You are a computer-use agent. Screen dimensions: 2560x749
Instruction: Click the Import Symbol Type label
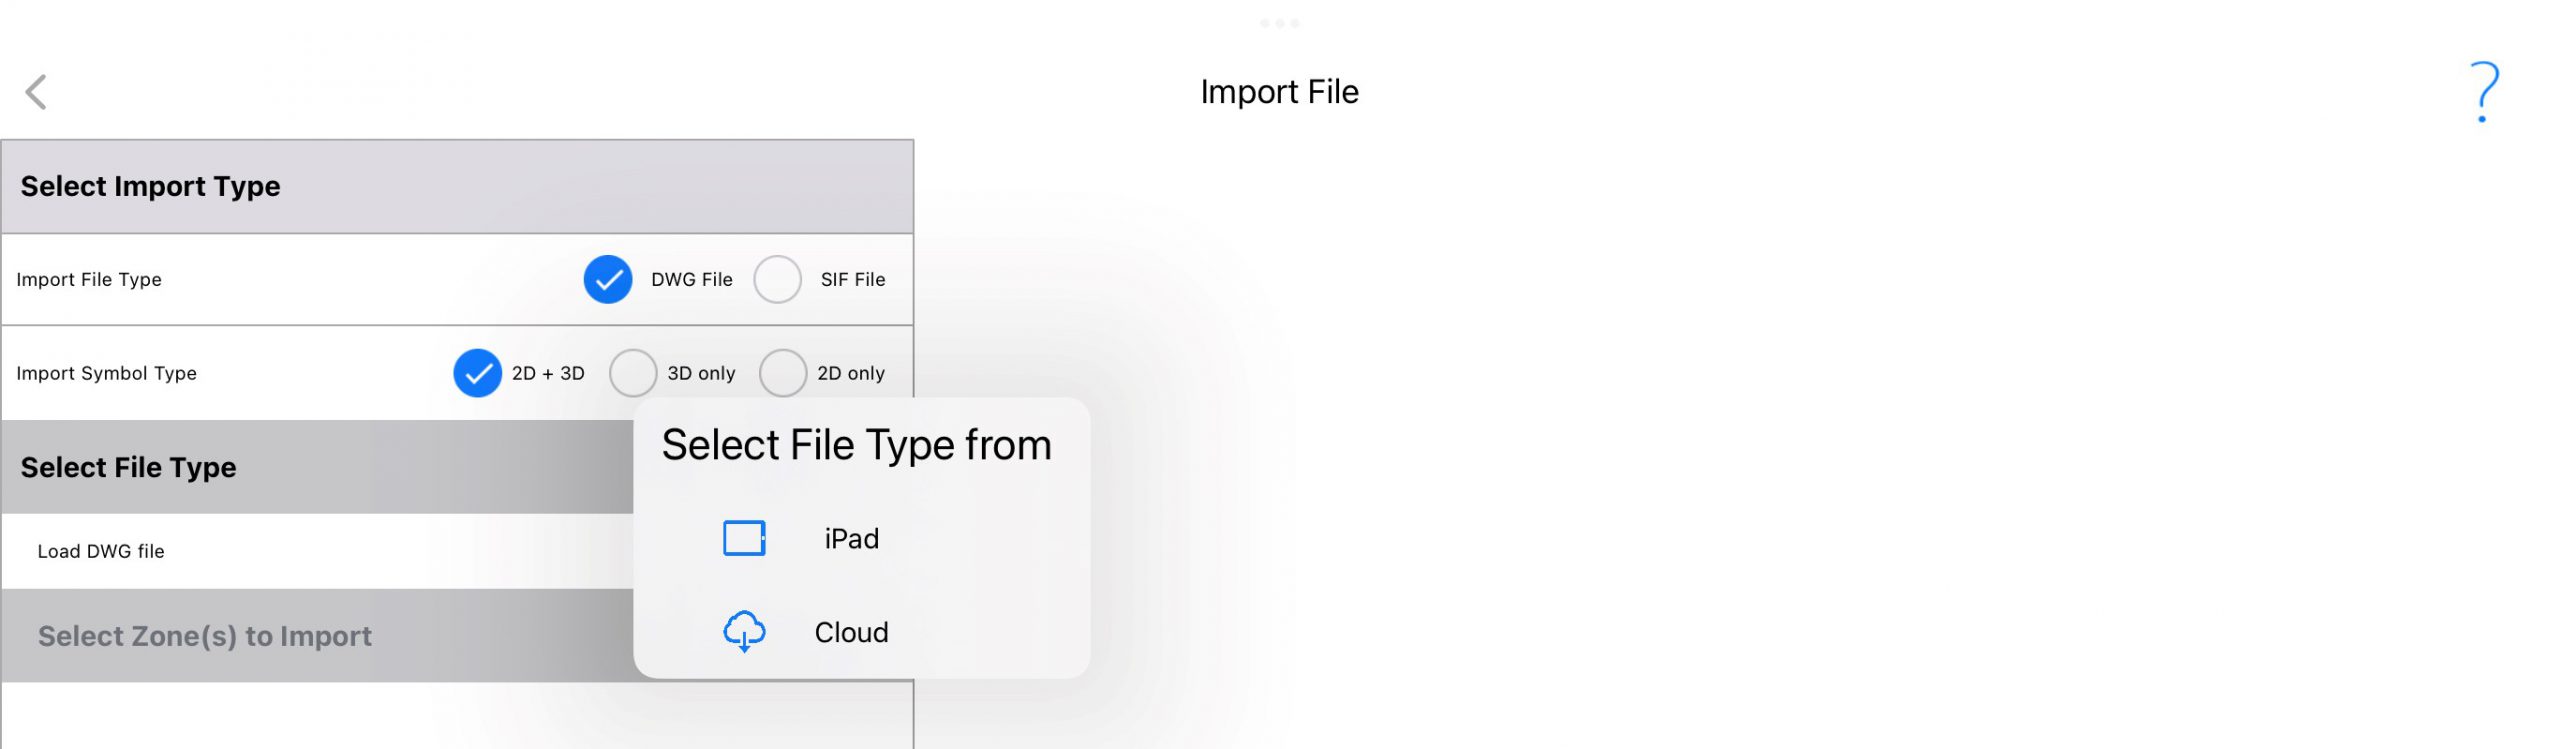click(106, 373)
